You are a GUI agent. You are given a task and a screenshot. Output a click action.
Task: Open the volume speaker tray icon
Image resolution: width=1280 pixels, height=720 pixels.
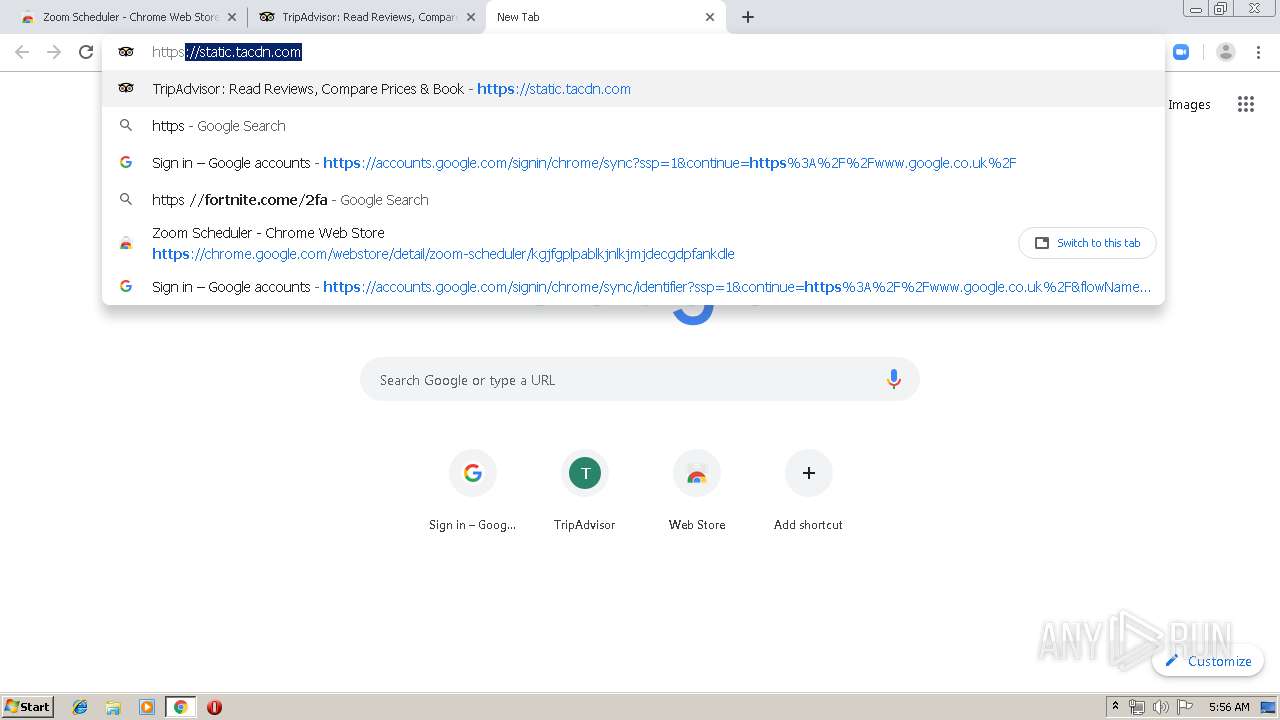point(1160,707)
